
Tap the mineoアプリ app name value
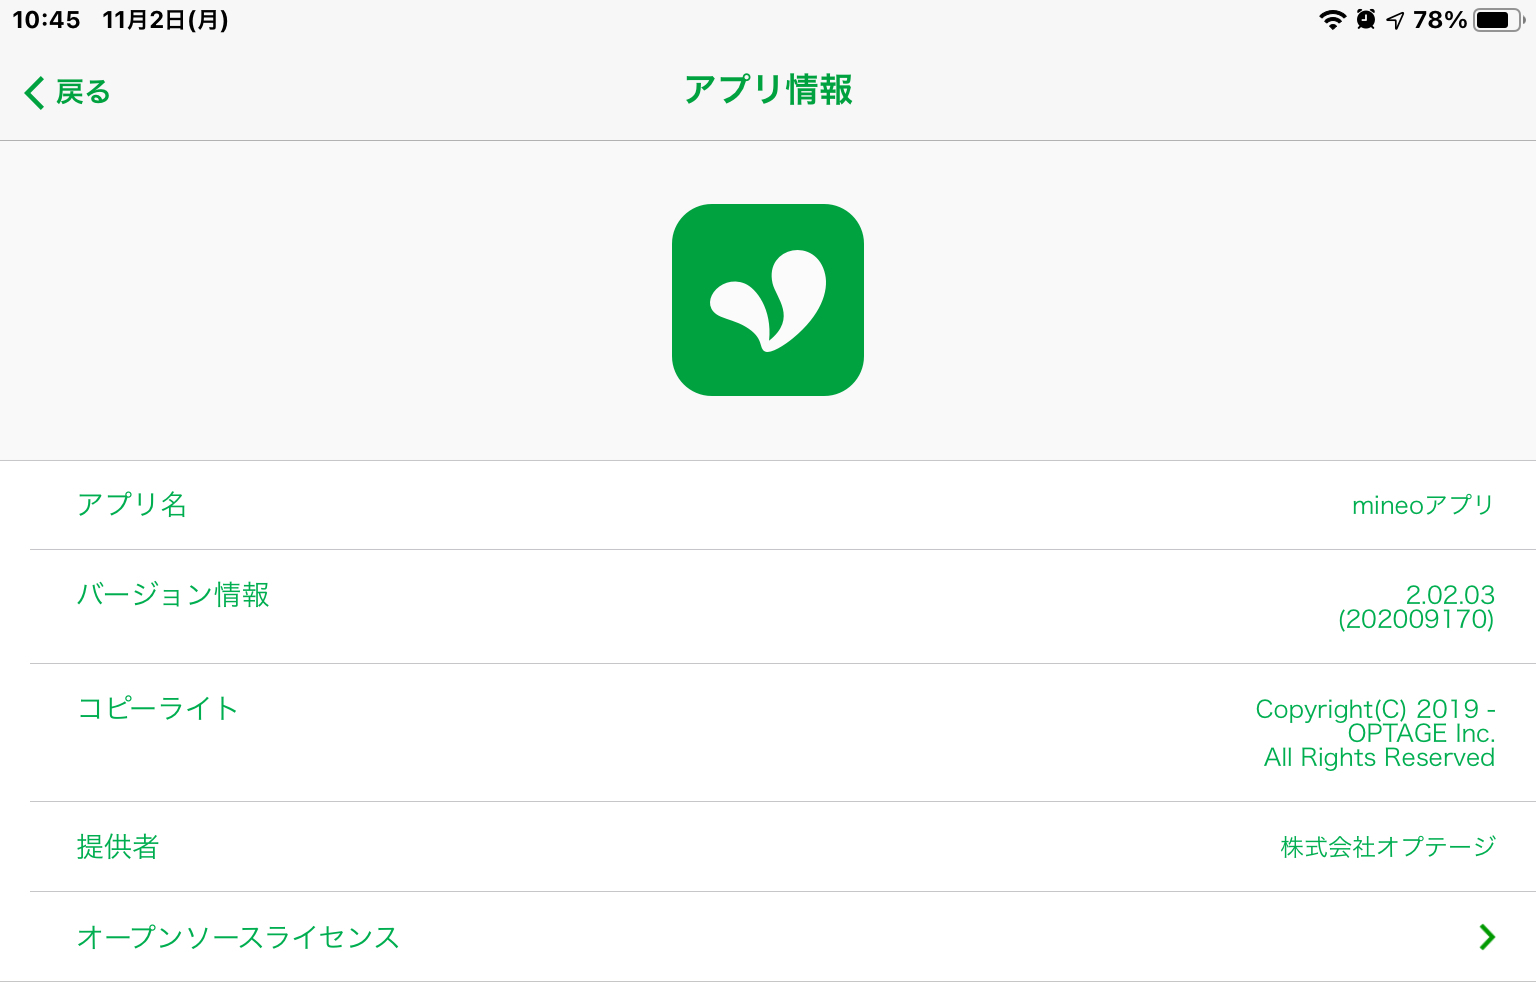point(1422,505)
